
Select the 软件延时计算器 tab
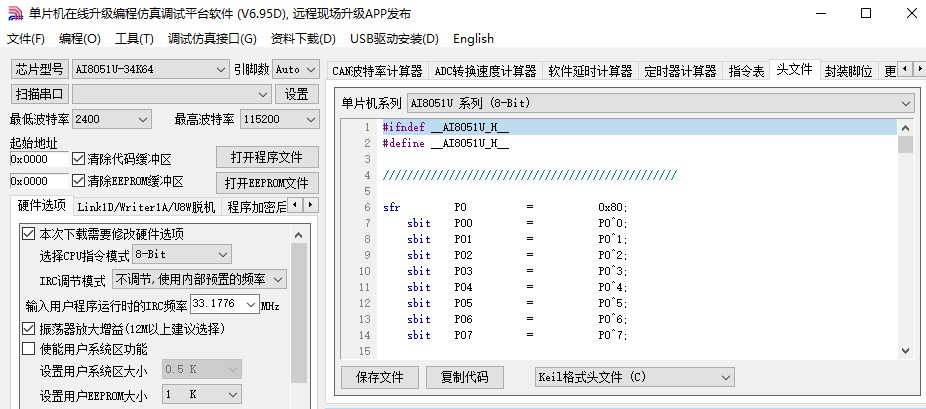pyautogui.click(x=590, y=71)
